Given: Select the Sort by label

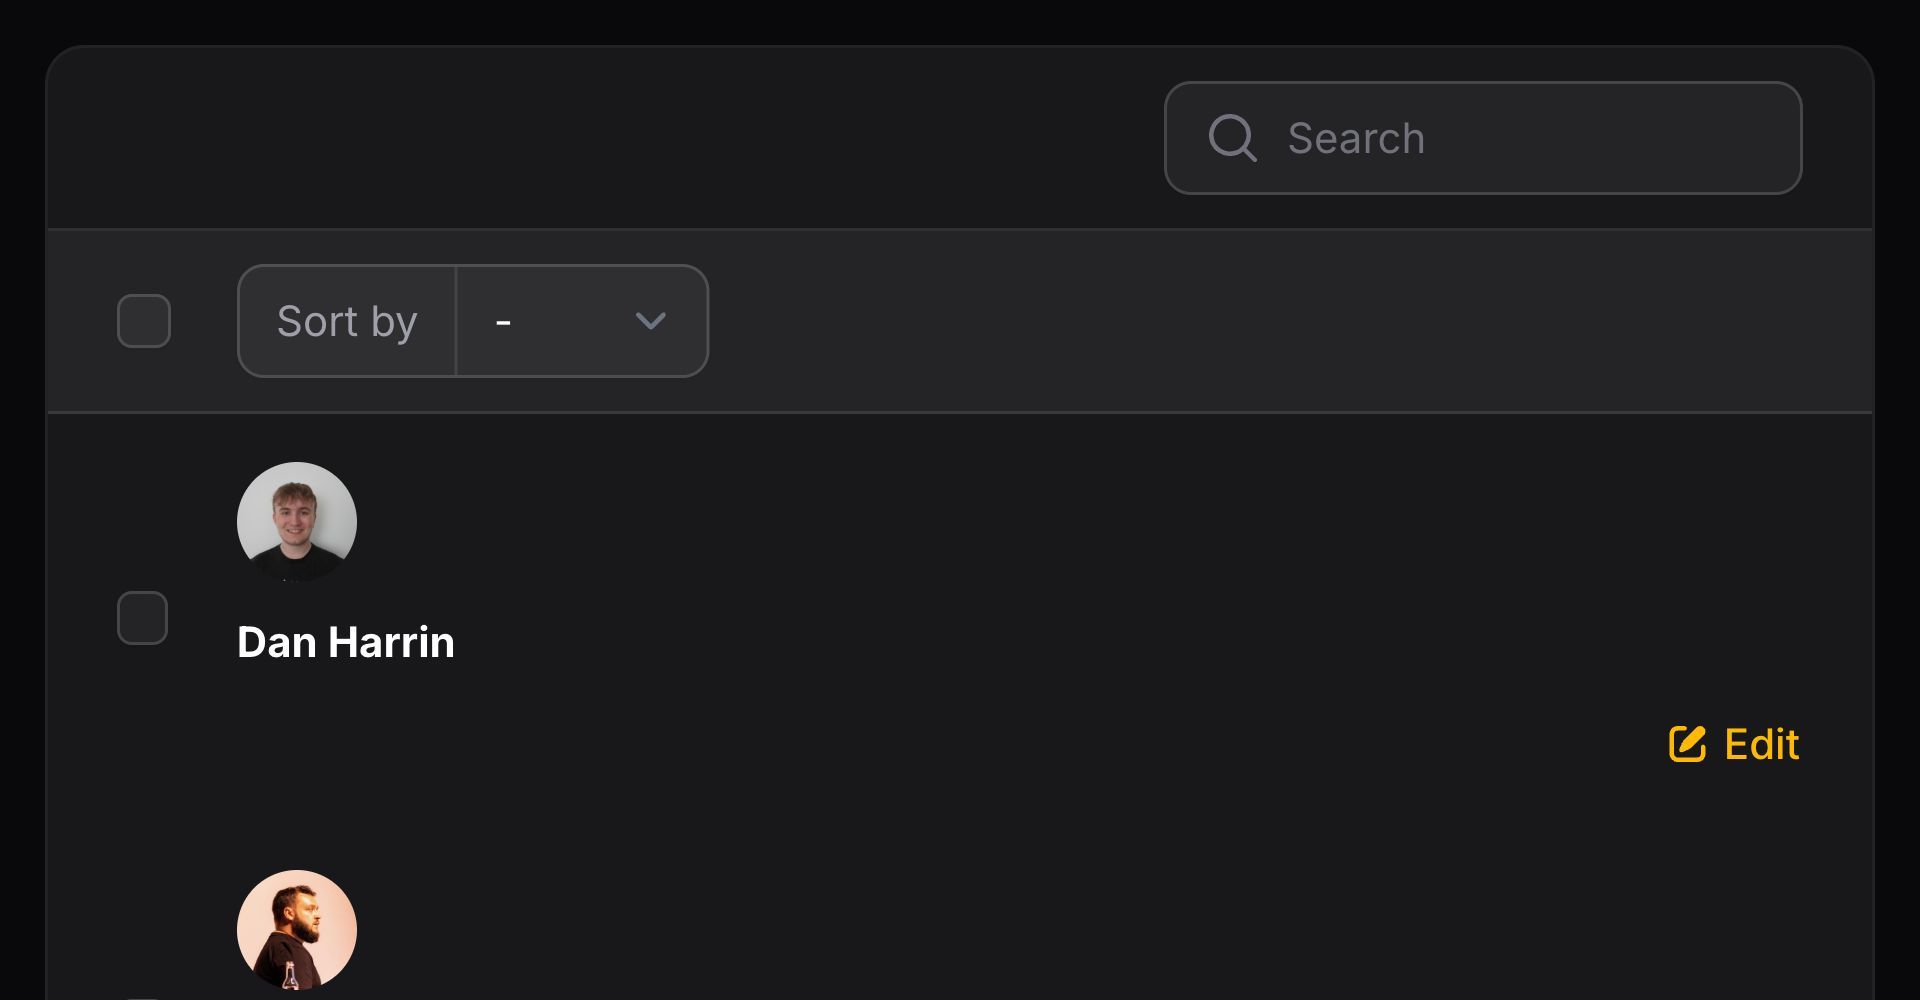Looking at the screenshot, I should (x=346, y=321).
